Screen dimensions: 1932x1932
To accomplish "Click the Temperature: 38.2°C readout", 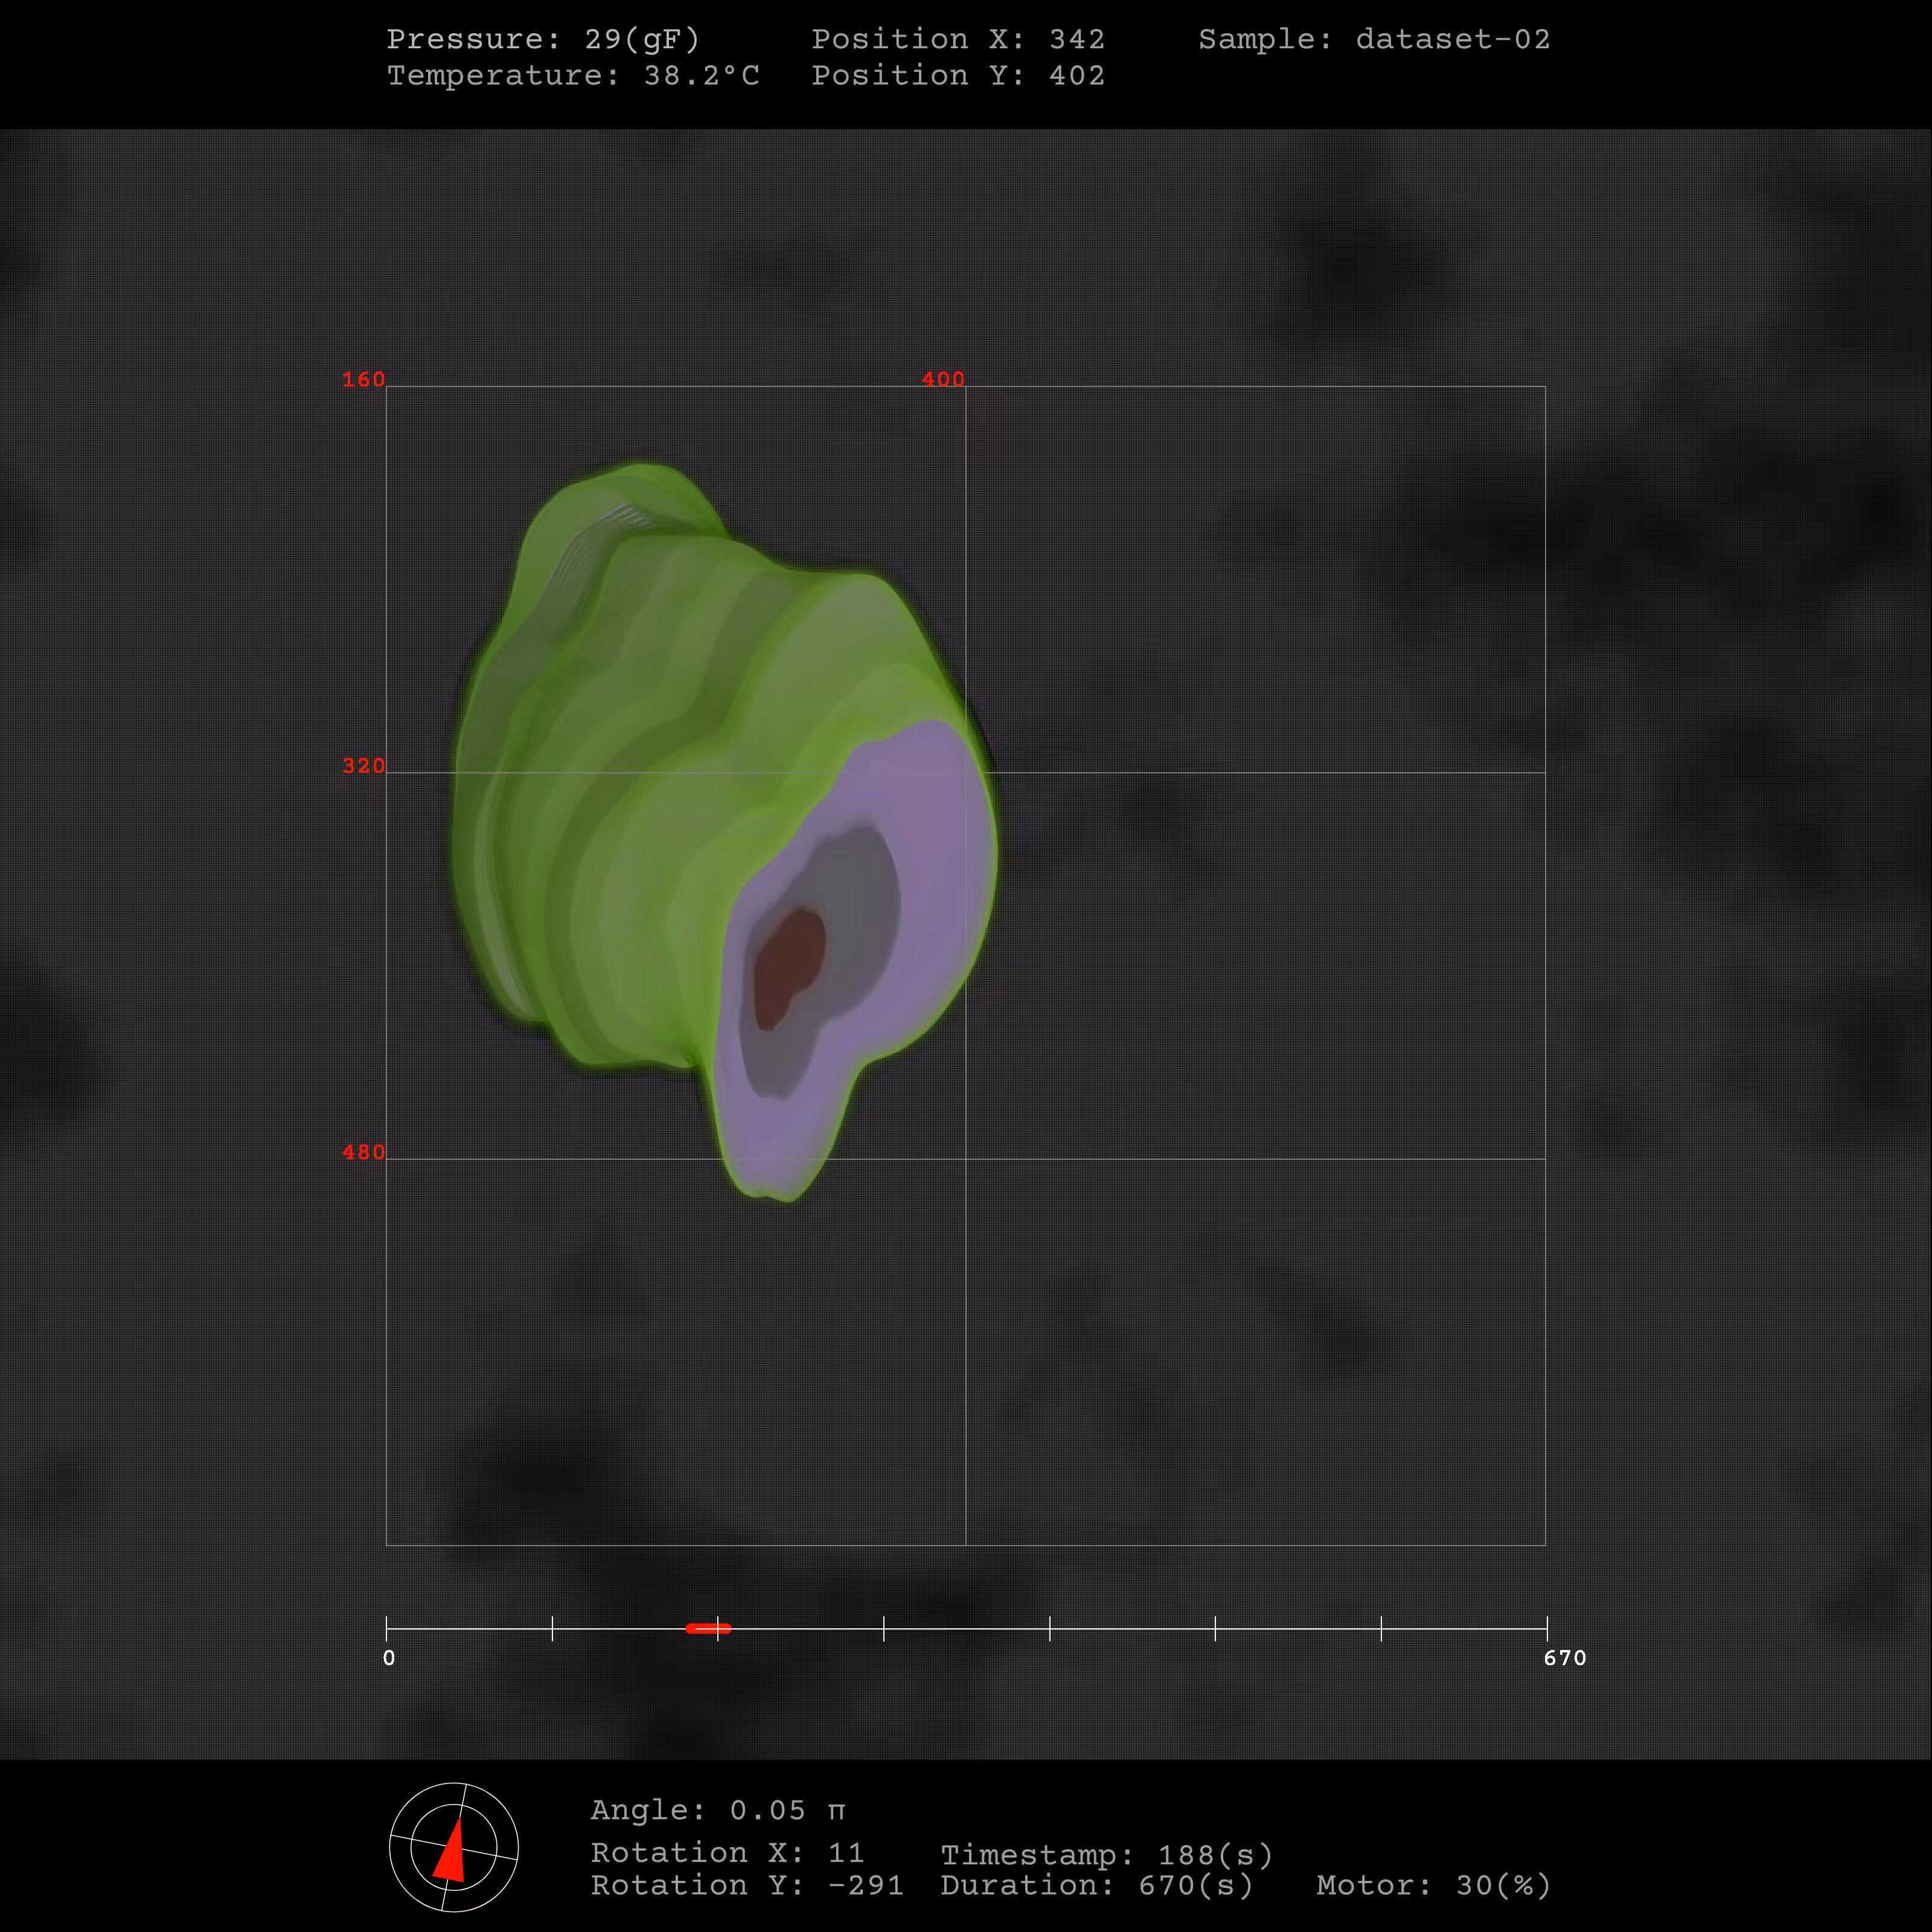I will tap(573, 75).
